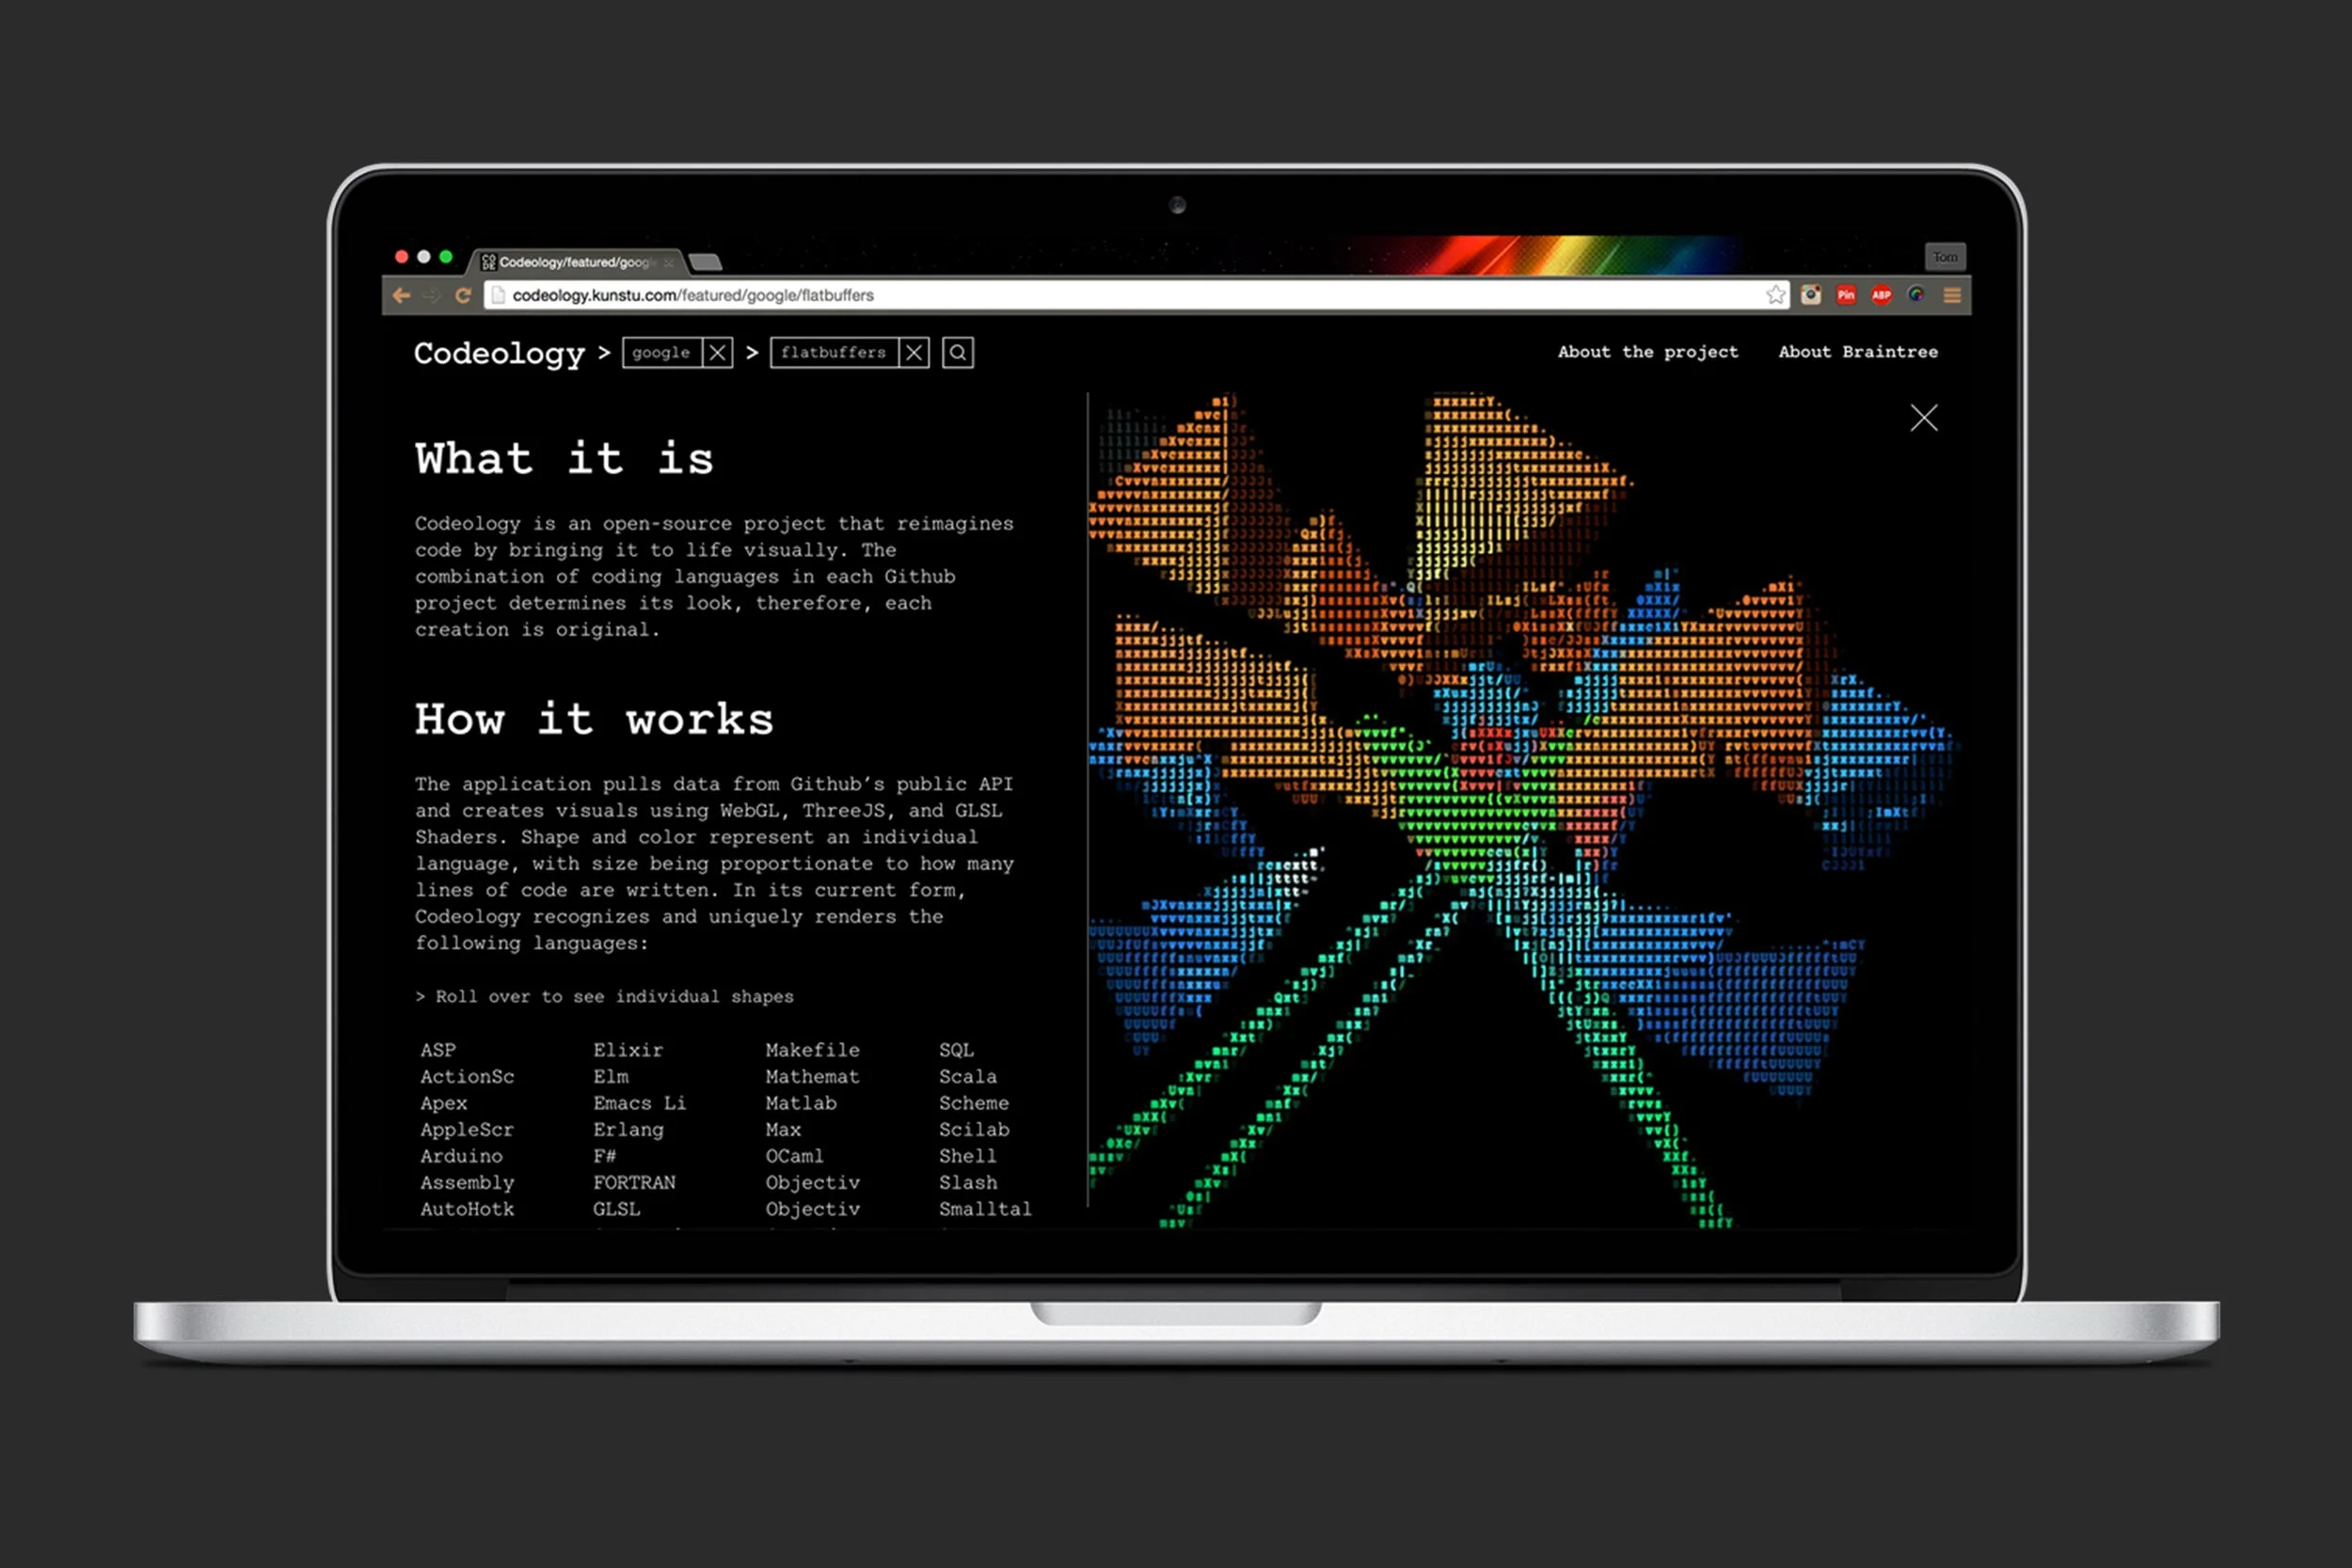Image resolution: width=2352 pixels, height=1568 pixels.
Task: Open a new browser tab
Action: tap(706, 262)
